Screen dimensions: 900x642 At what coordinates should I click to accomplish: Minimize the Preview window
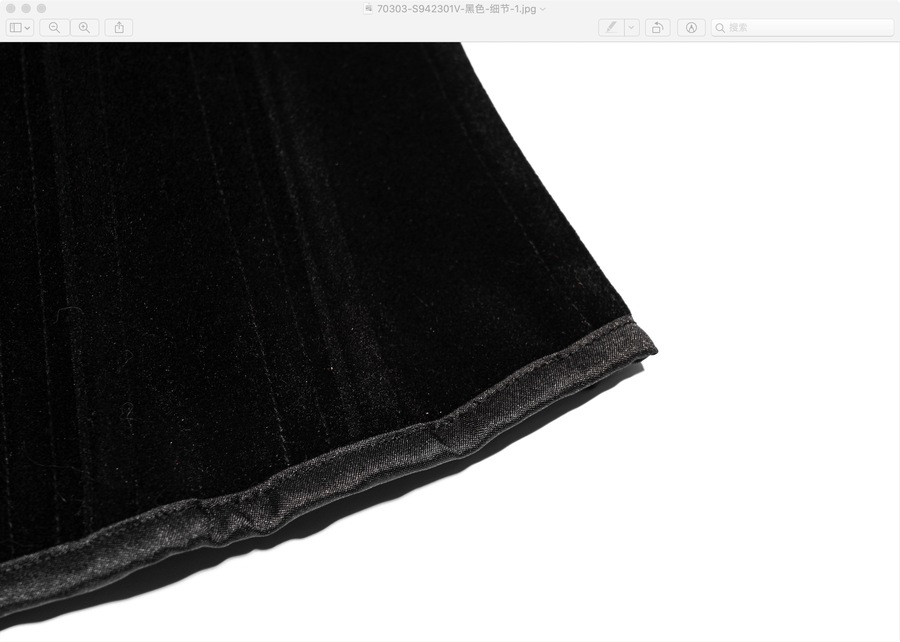26,8
